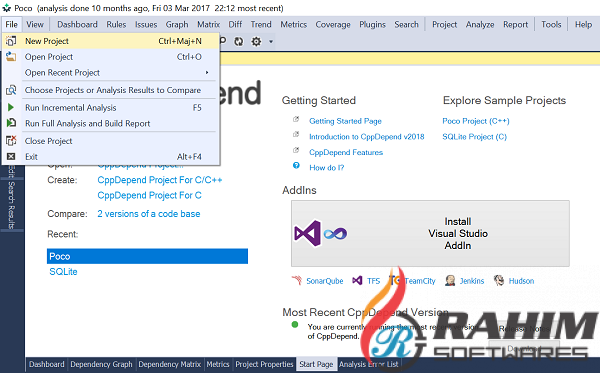Click the Hudson icon
Screen dimensions: 600x373
coord(499,280)
